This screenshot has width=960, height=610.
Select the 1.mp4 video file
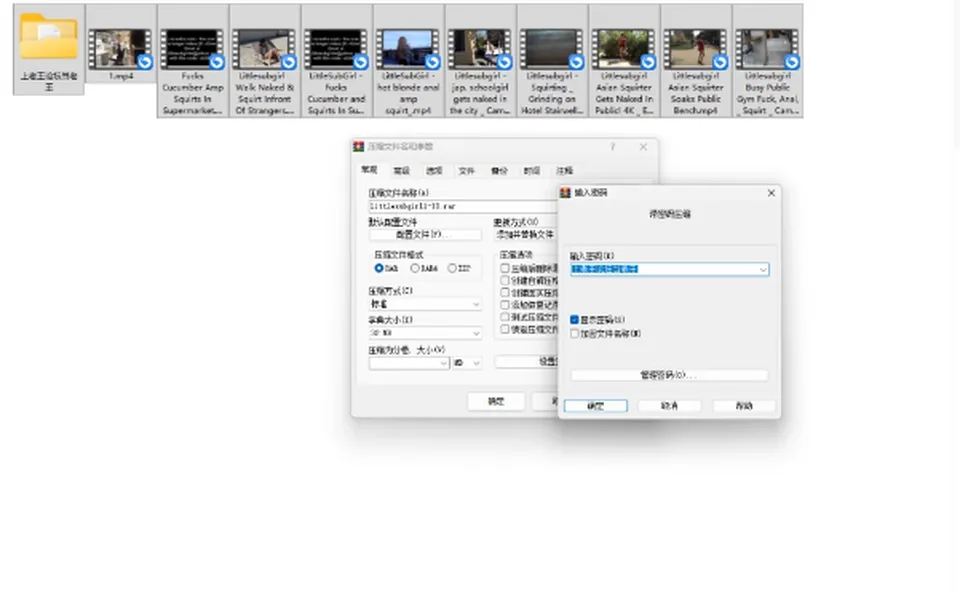coord(121,49)
